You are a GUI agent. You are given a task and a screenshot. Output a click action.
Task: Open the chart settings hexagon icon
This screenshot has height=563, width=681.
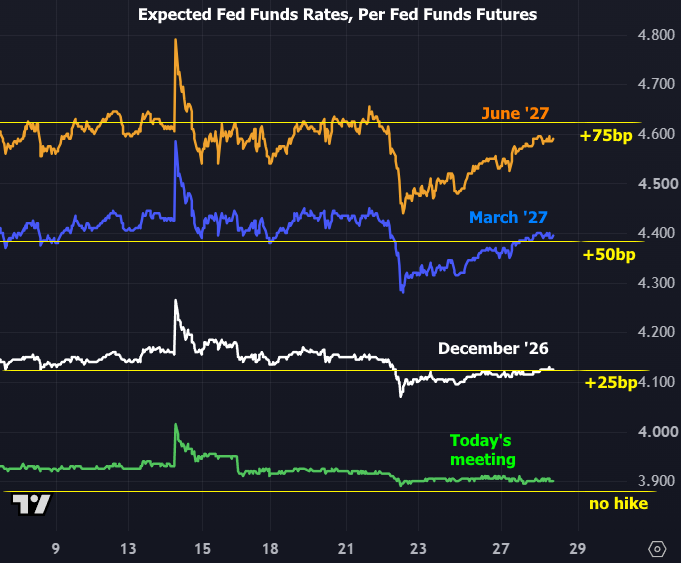tap(657, 549)
